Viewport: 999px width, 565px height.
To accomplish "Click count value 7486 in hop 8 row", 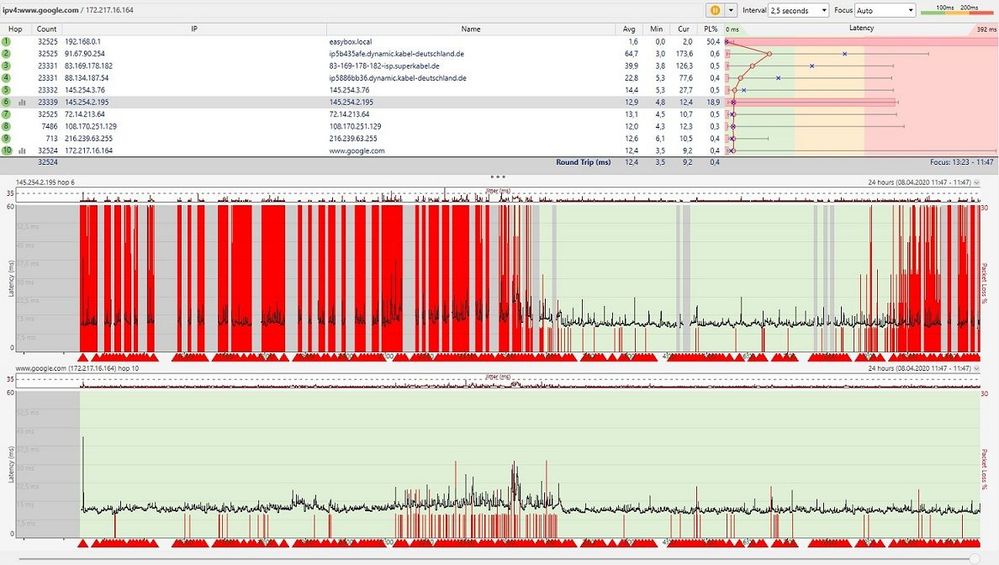I will (x=49, y=126).
